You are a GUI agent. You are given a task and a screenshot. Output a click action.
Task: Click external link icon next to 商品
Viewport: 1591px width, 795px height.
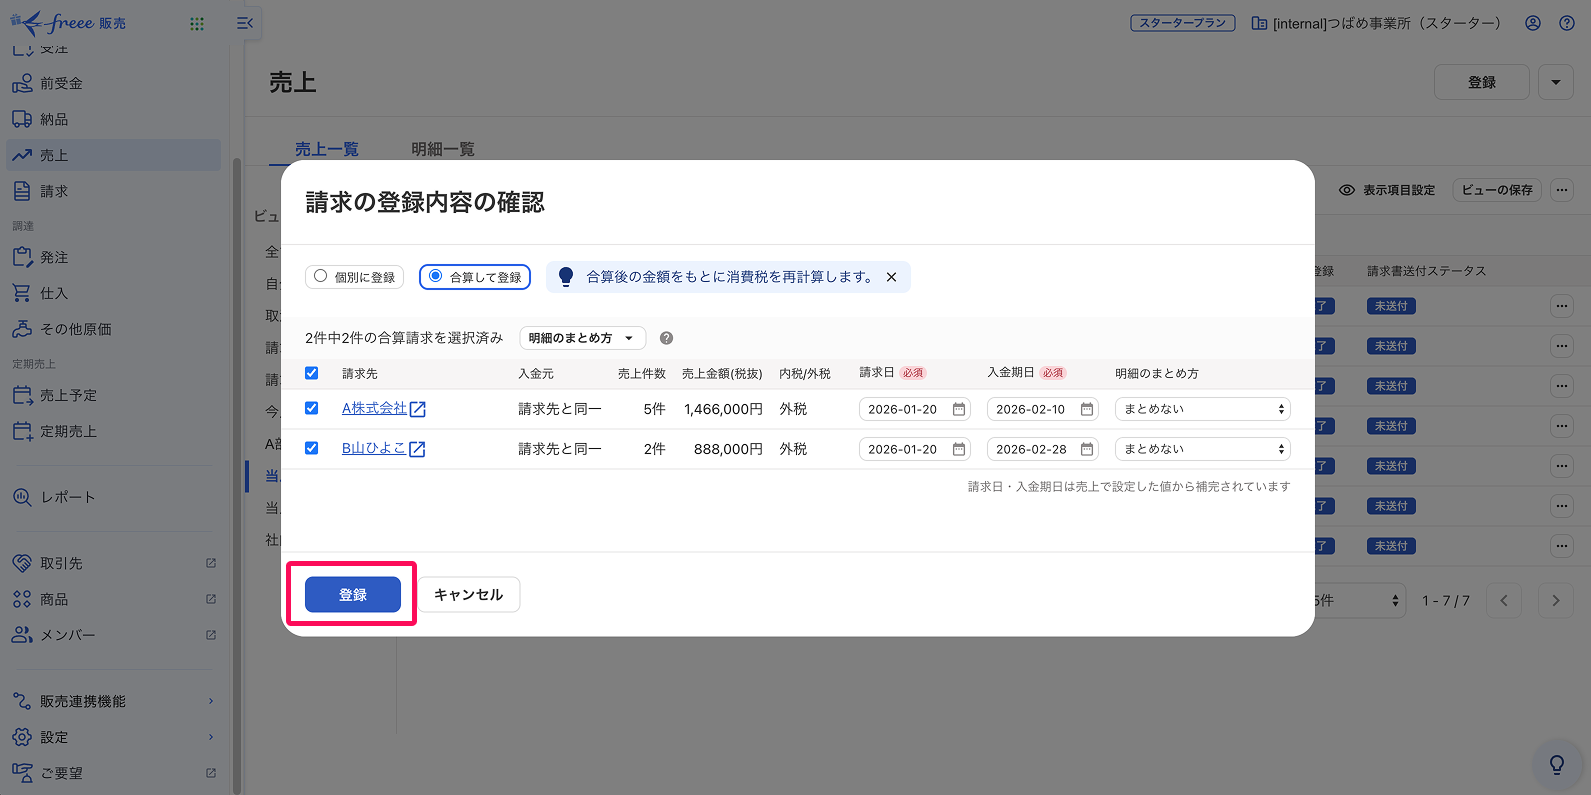coord(211,599)
